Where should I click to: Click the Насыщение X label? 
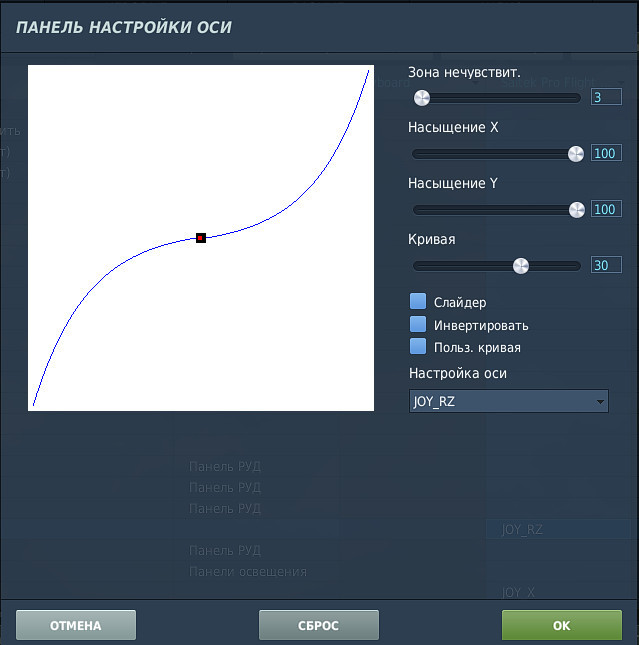[453, 128]
